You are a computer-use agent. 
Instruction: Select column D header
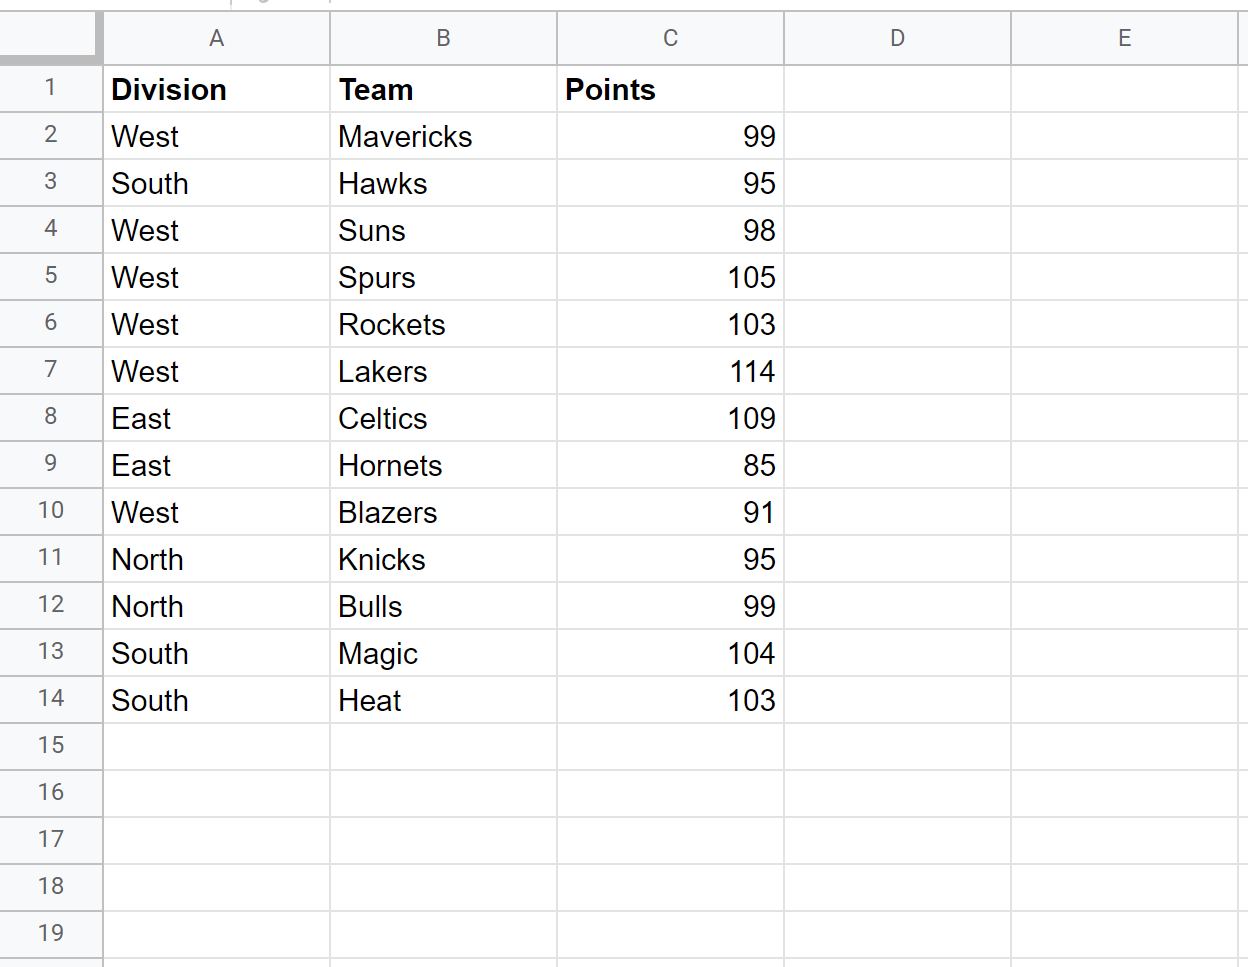897,38
